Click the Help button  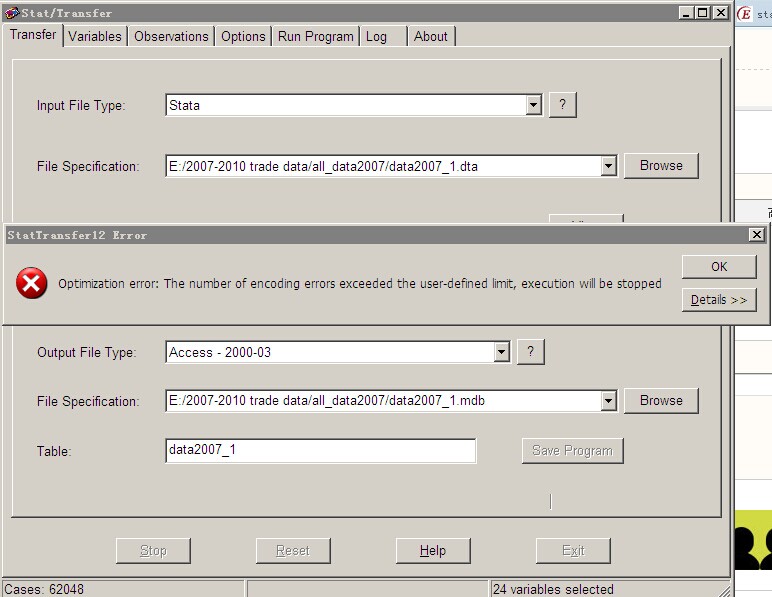pyautogui.click(x=433, y=551)
